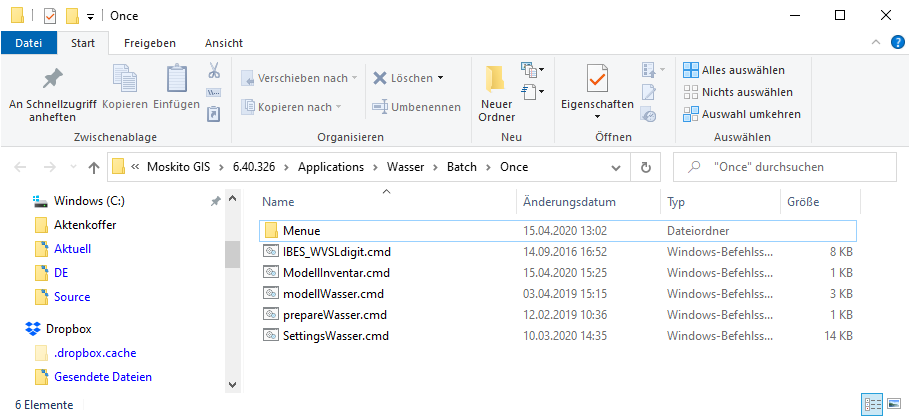Open the Löschen dropdown arrow
Image resolution: width=910 pixels, height=417 pixels.
tap(440, 78)
